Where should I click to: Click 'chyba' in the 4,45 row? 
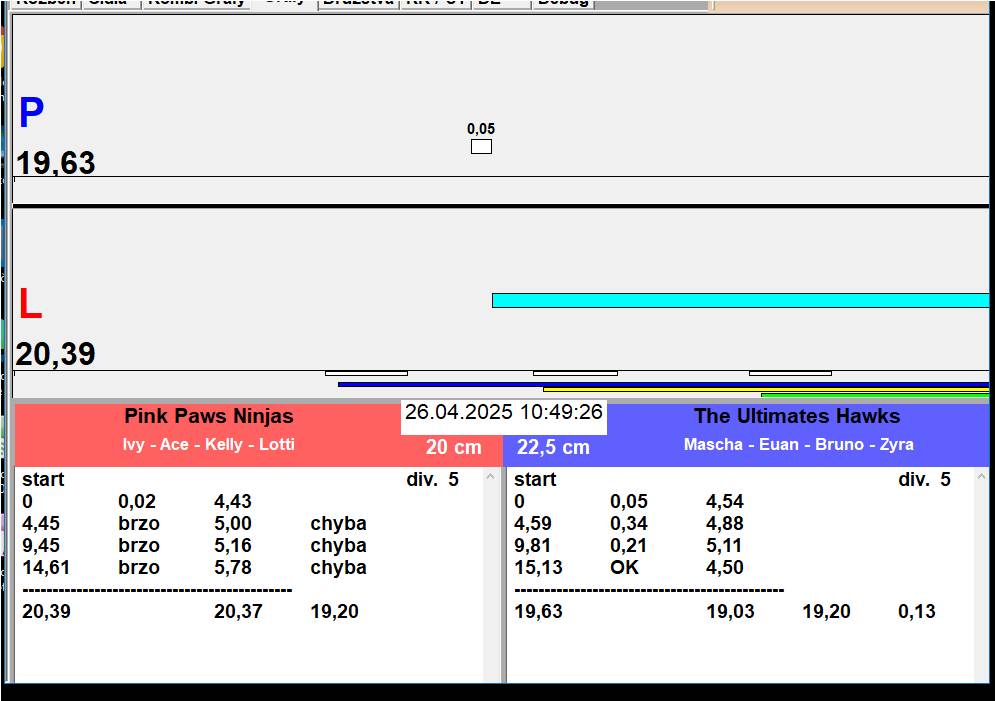click(338, 524)
